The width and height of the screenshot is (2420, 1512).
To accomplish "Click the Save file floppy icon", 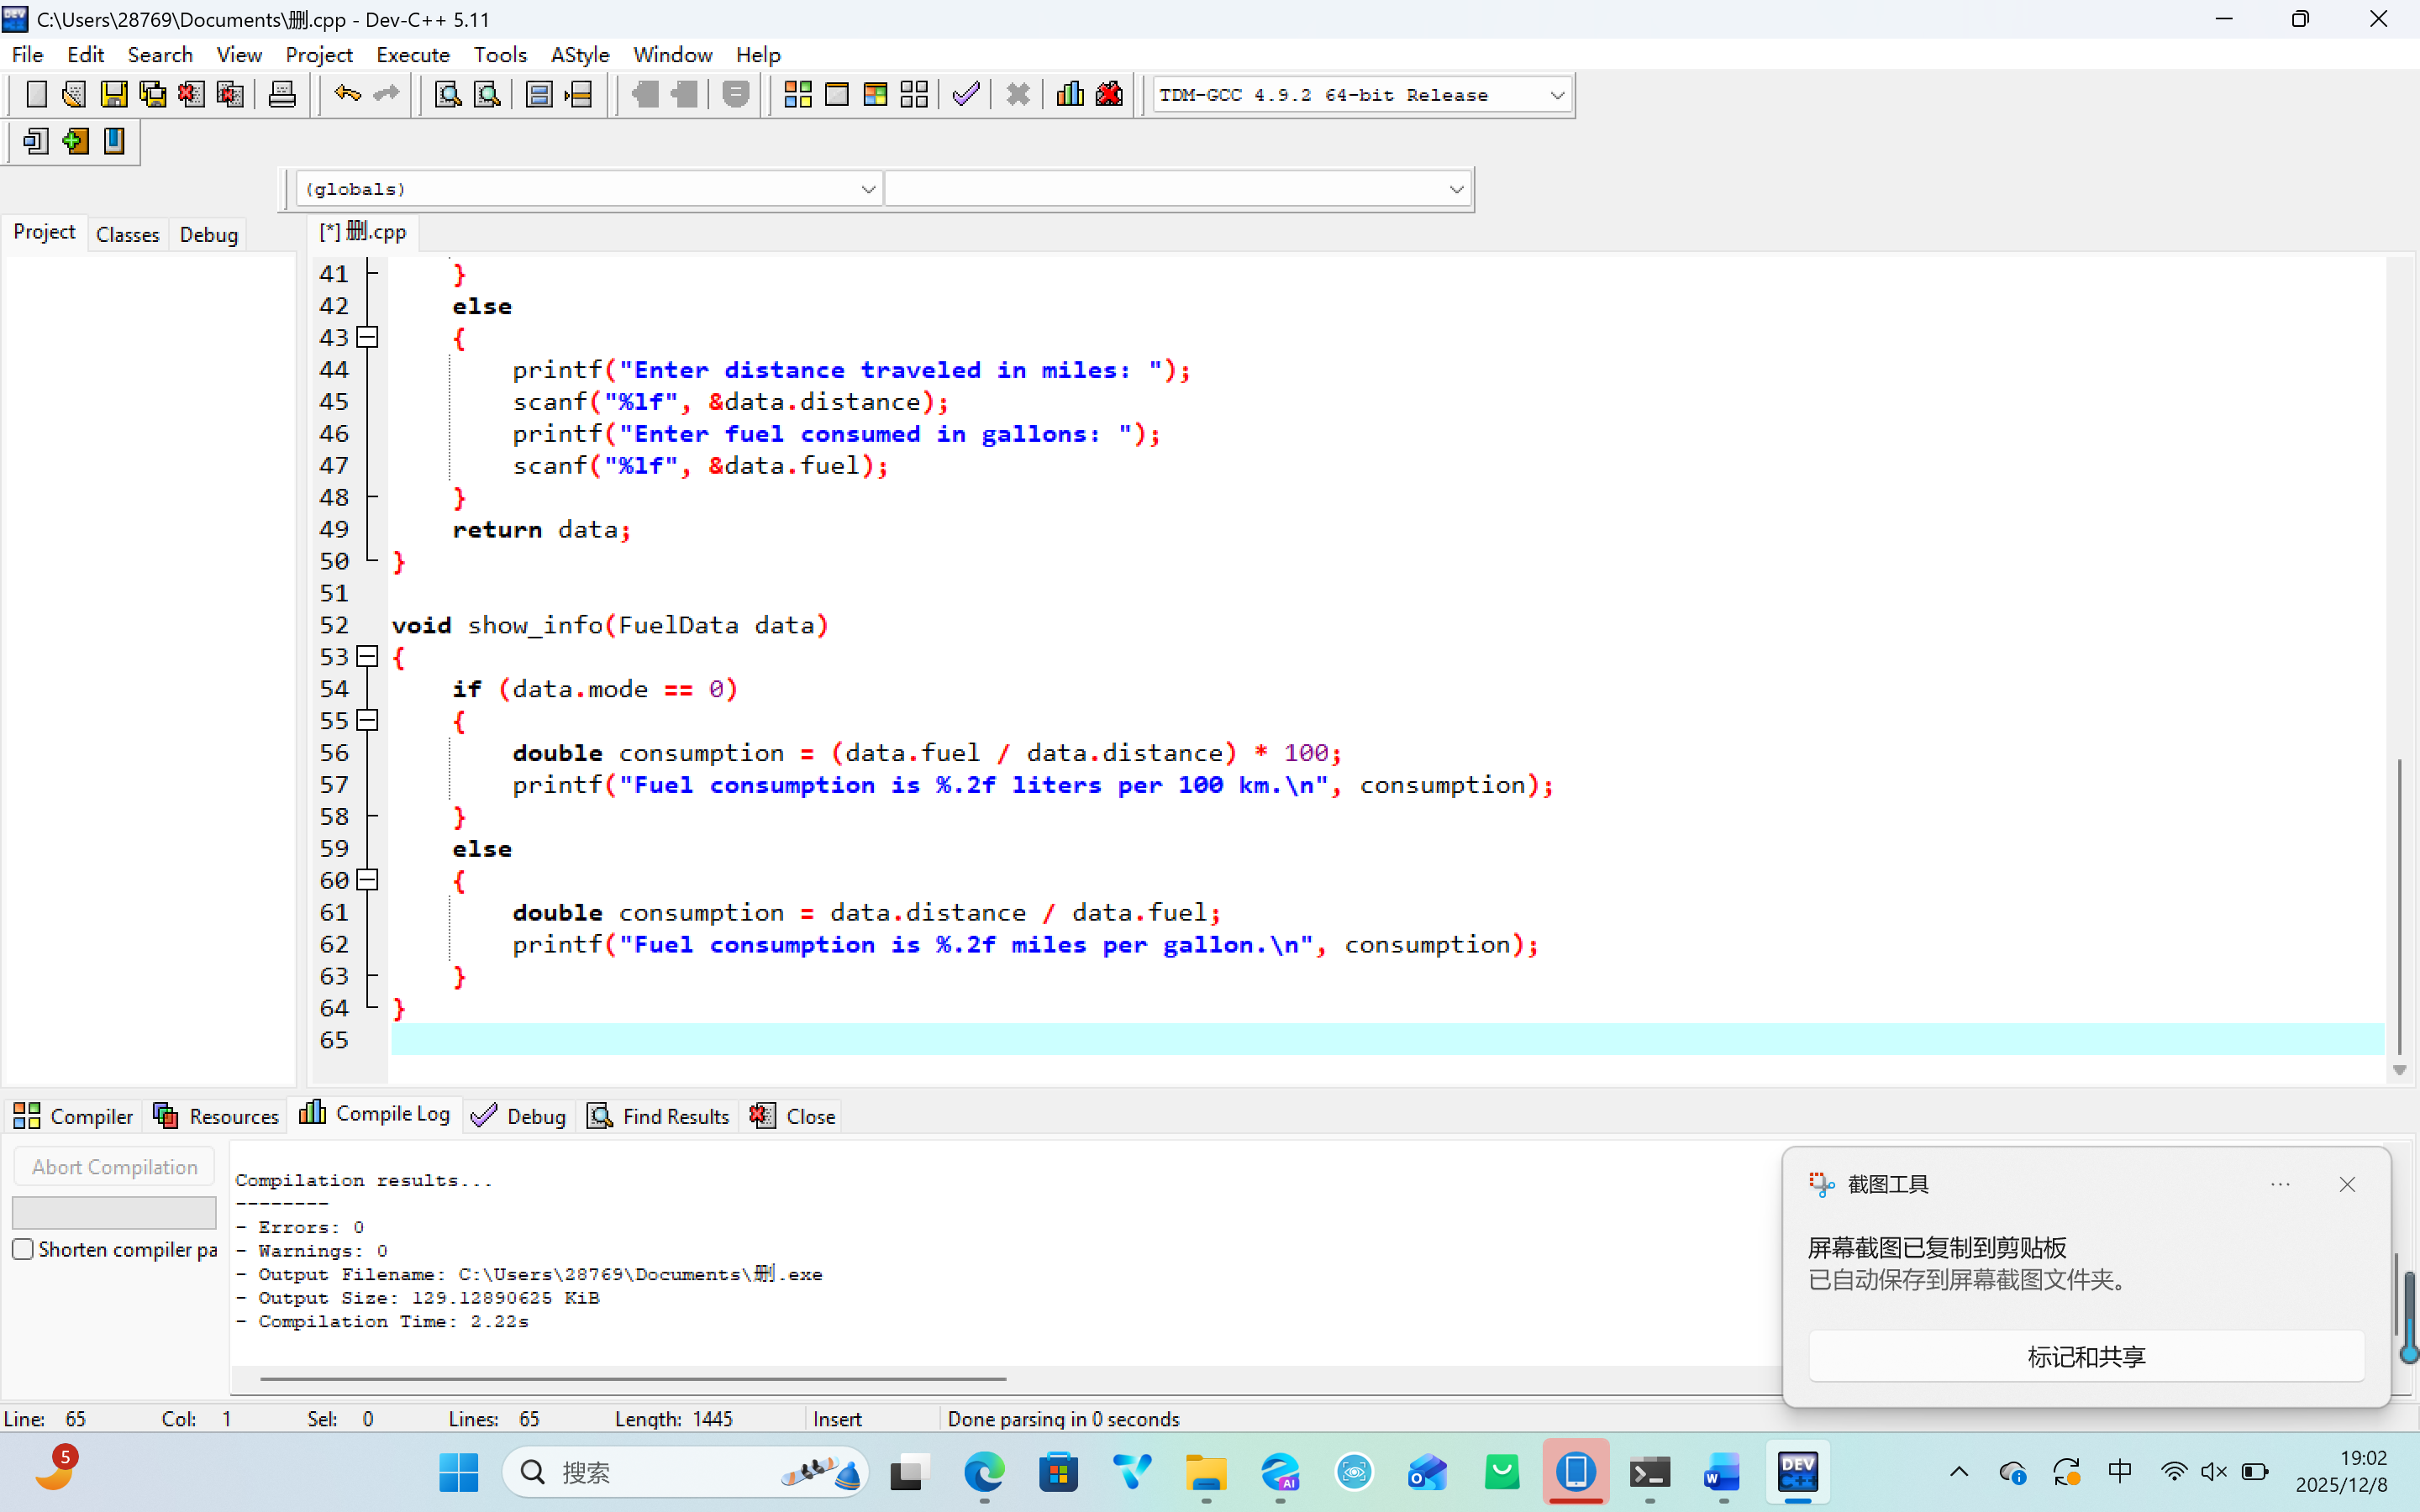I will point(114,95).
